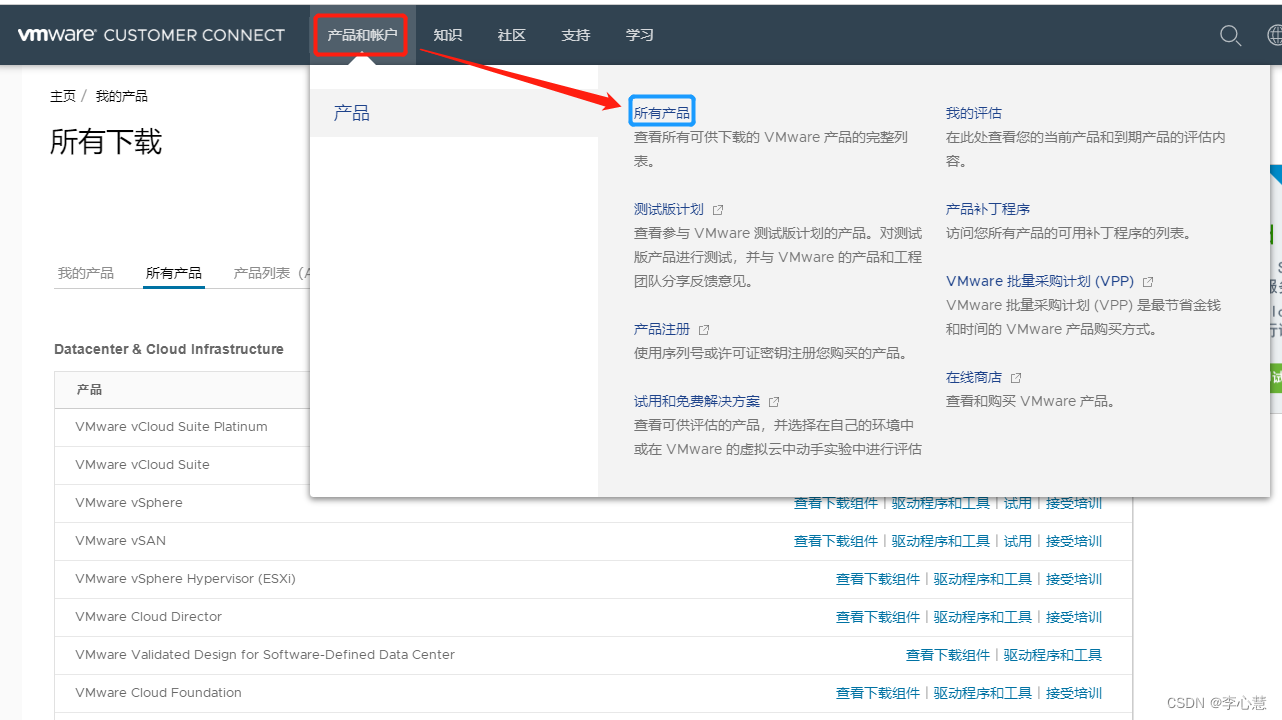
Task: Select VMware Validated Design product name
Action: tap(265, 655)
